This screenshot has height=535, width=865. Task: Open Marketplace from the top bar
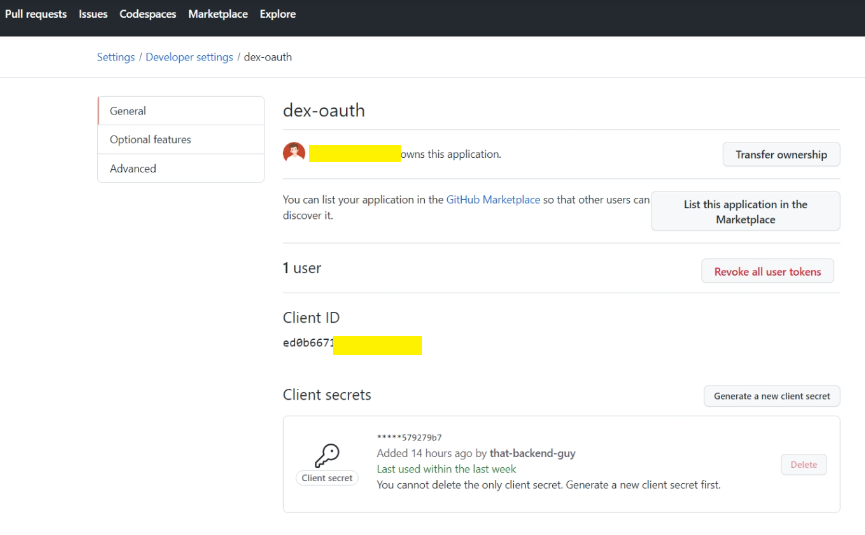coord(218,14)
